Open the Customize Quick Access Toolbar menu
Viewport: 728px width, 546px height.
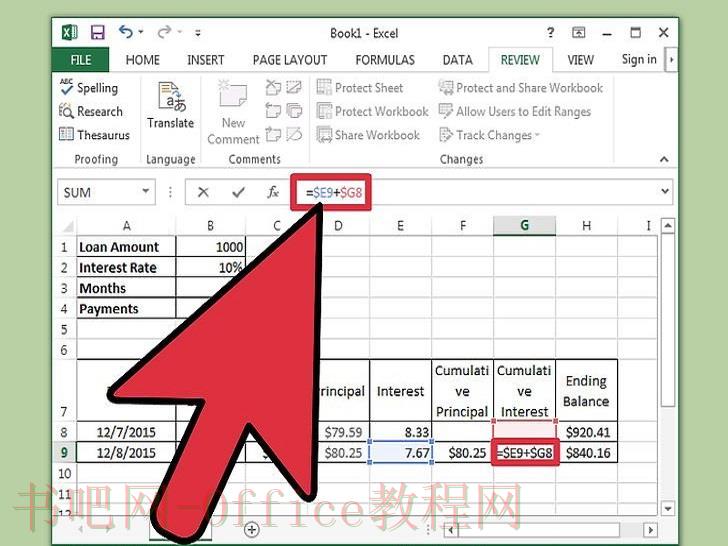coord(198,33)
